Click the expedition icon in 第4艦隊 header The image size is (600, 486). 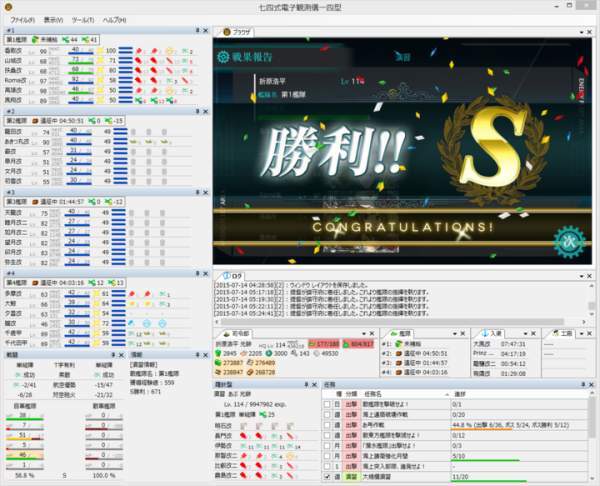coord(35,283)
